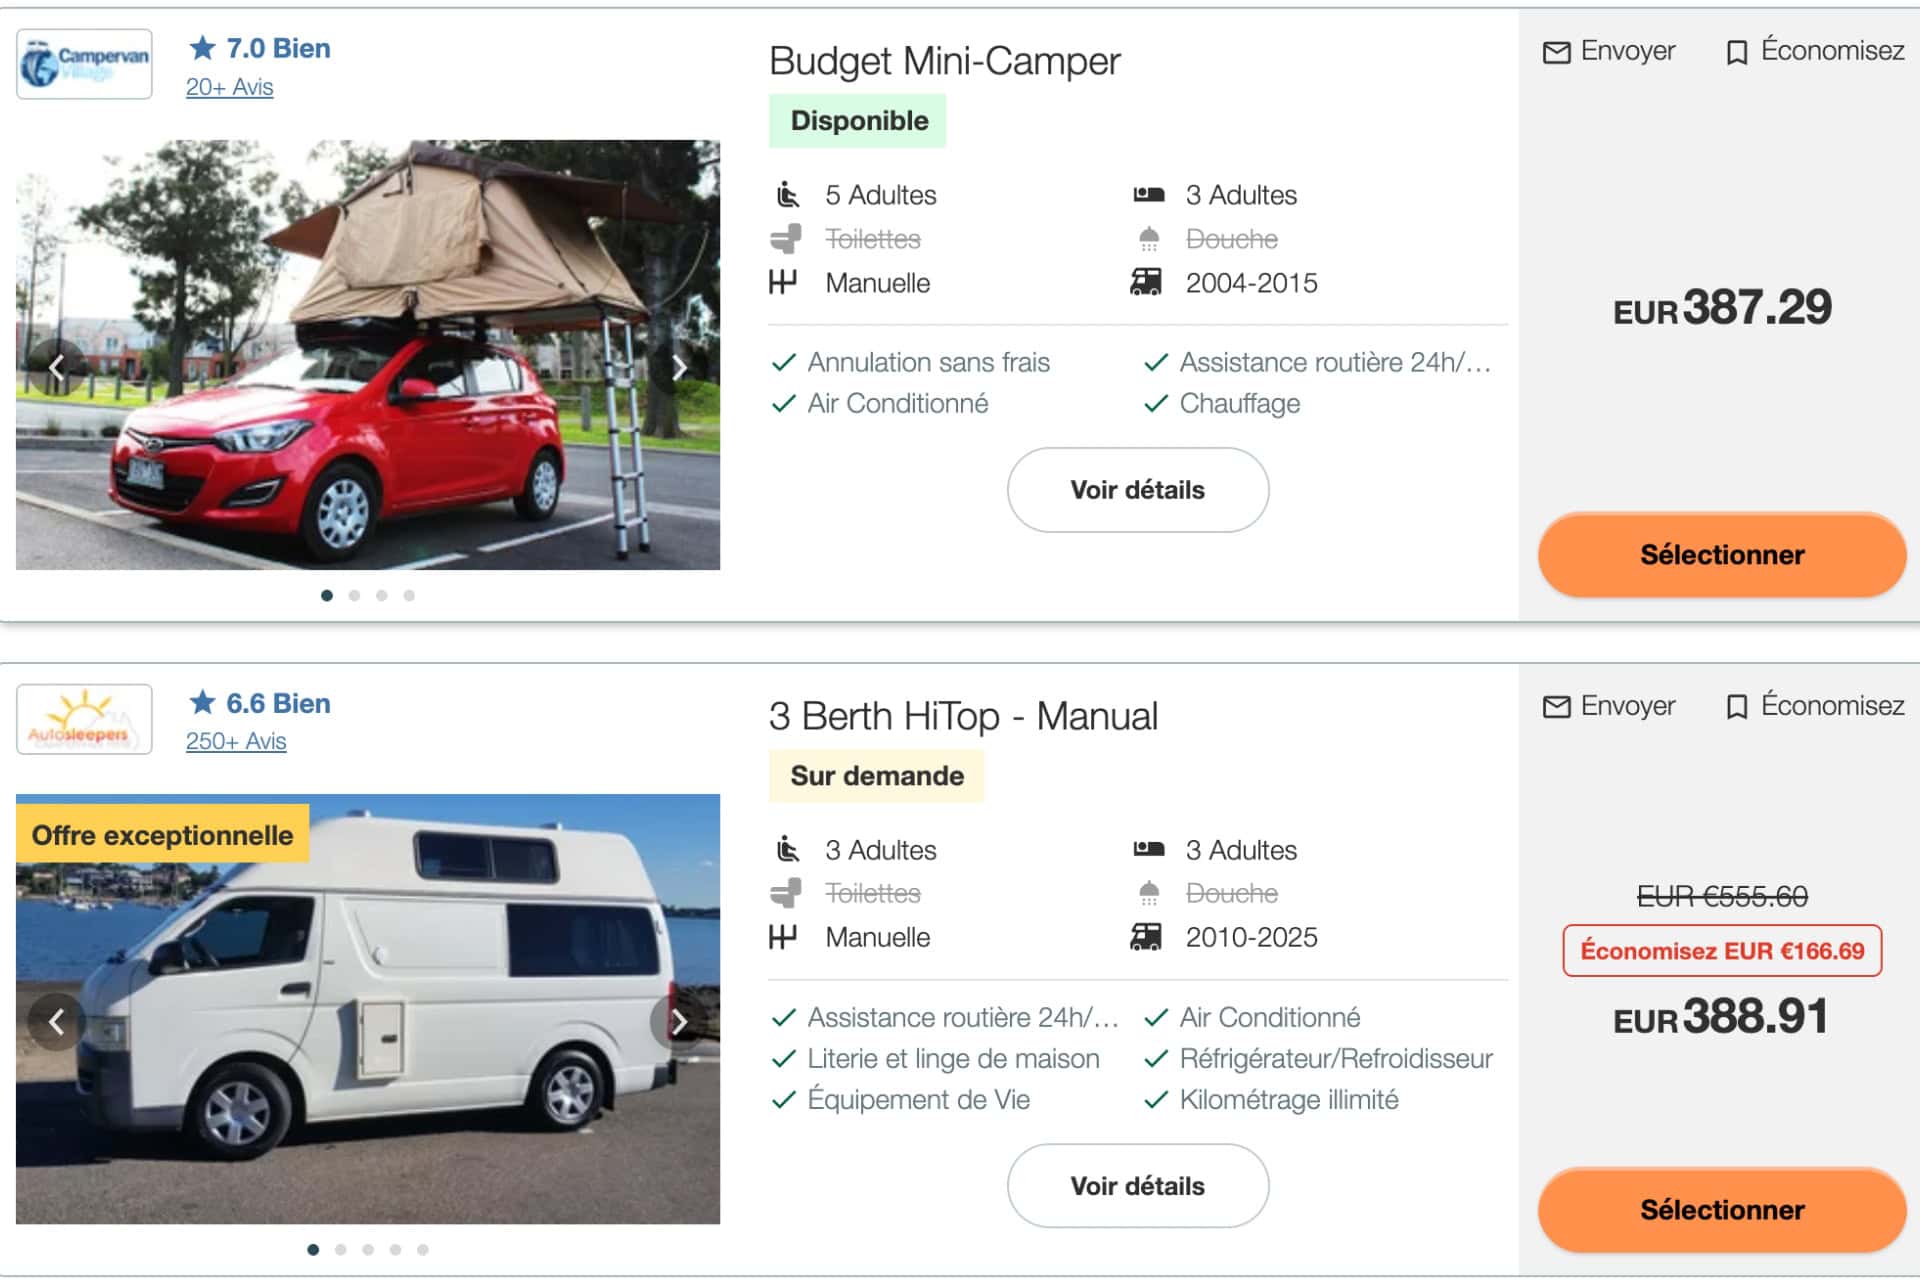Open the 20+ Avis reviews link

(228, 87)
